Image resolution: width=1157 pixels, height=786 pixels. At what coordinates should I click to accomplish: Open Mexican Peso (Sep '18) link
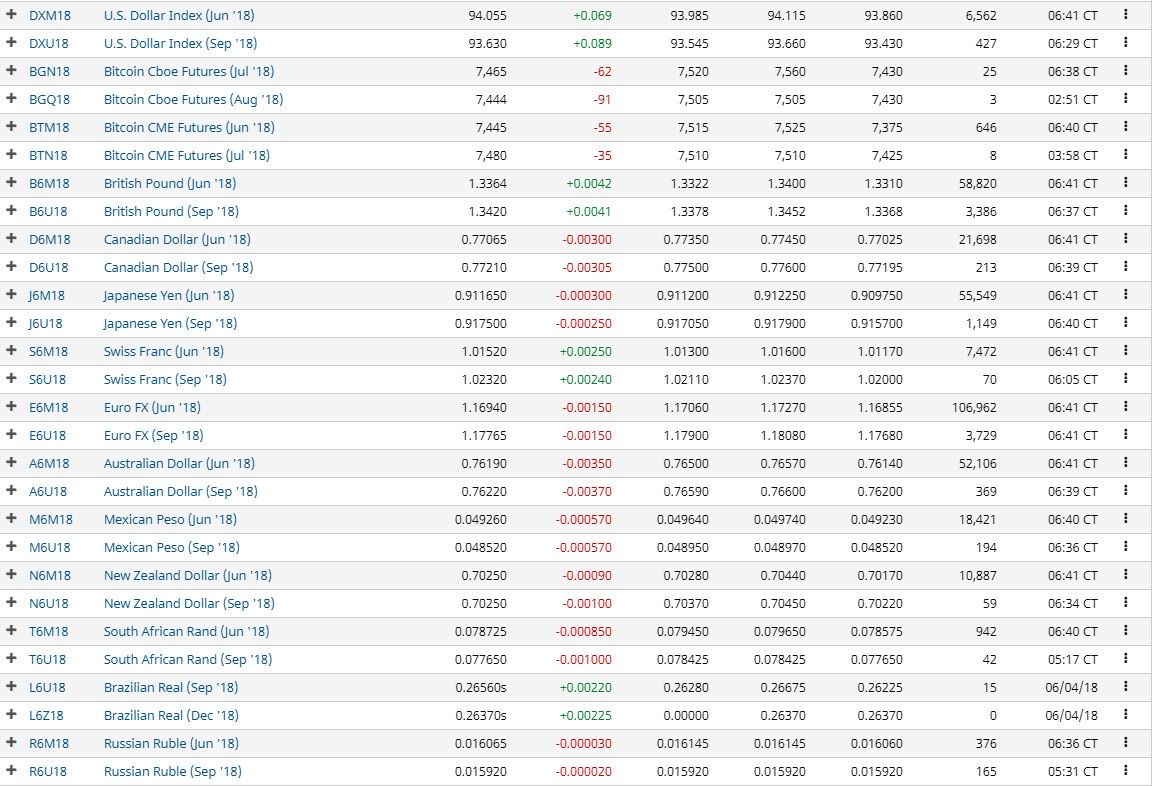pos(172,548)
